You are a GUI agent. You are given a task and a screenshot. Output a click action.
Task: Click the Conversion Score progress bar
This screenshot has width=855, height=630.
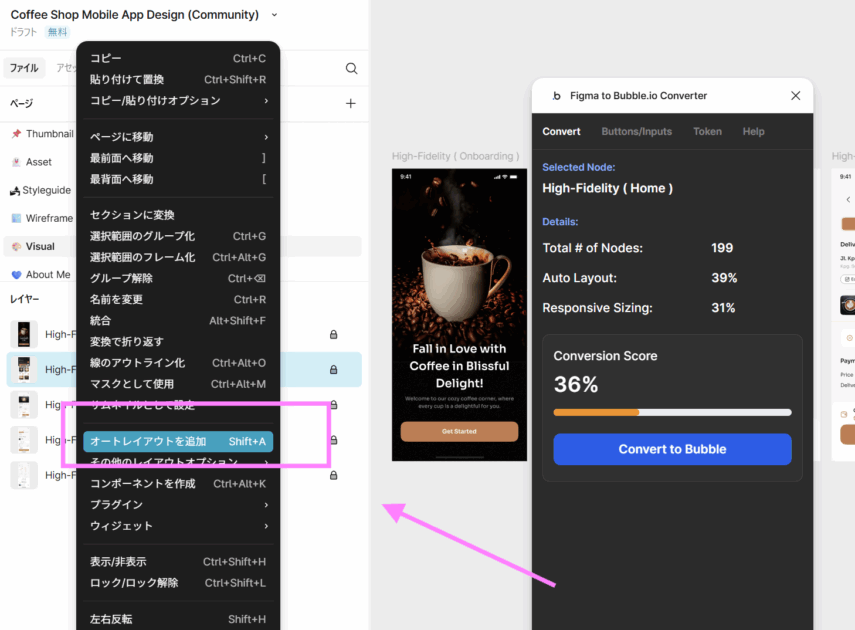tap(672, 412)
